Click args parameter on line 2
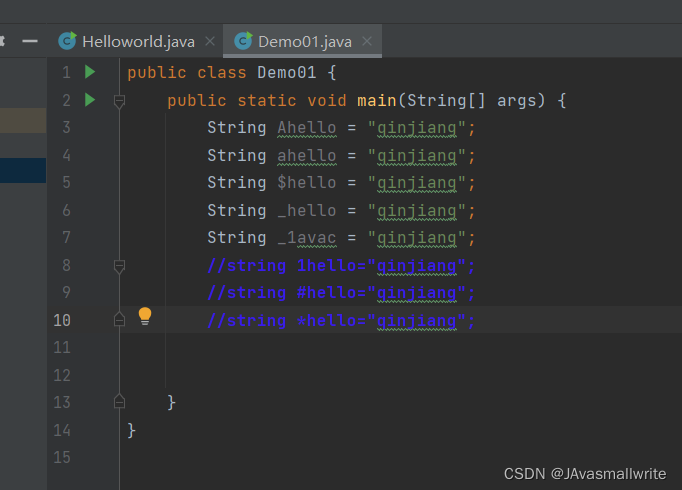682x490 pixels. [516, 101]
